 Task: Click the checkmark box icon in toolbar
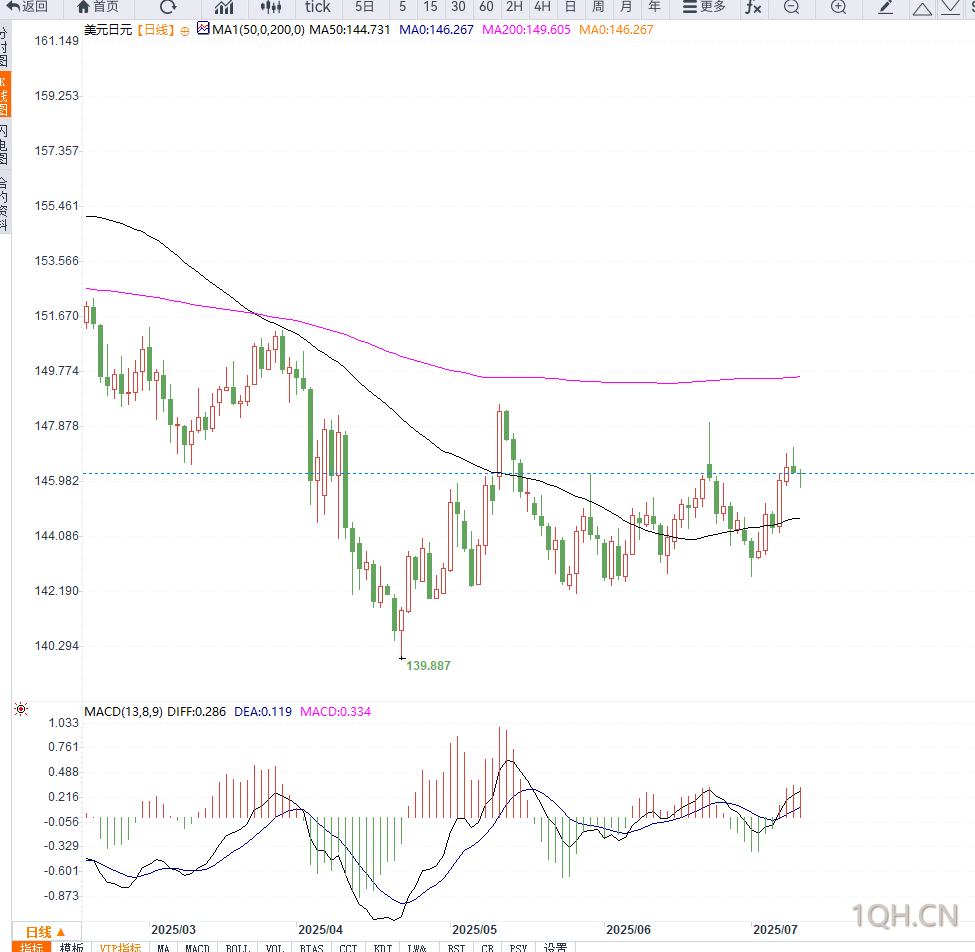click(x=950, y=7)
